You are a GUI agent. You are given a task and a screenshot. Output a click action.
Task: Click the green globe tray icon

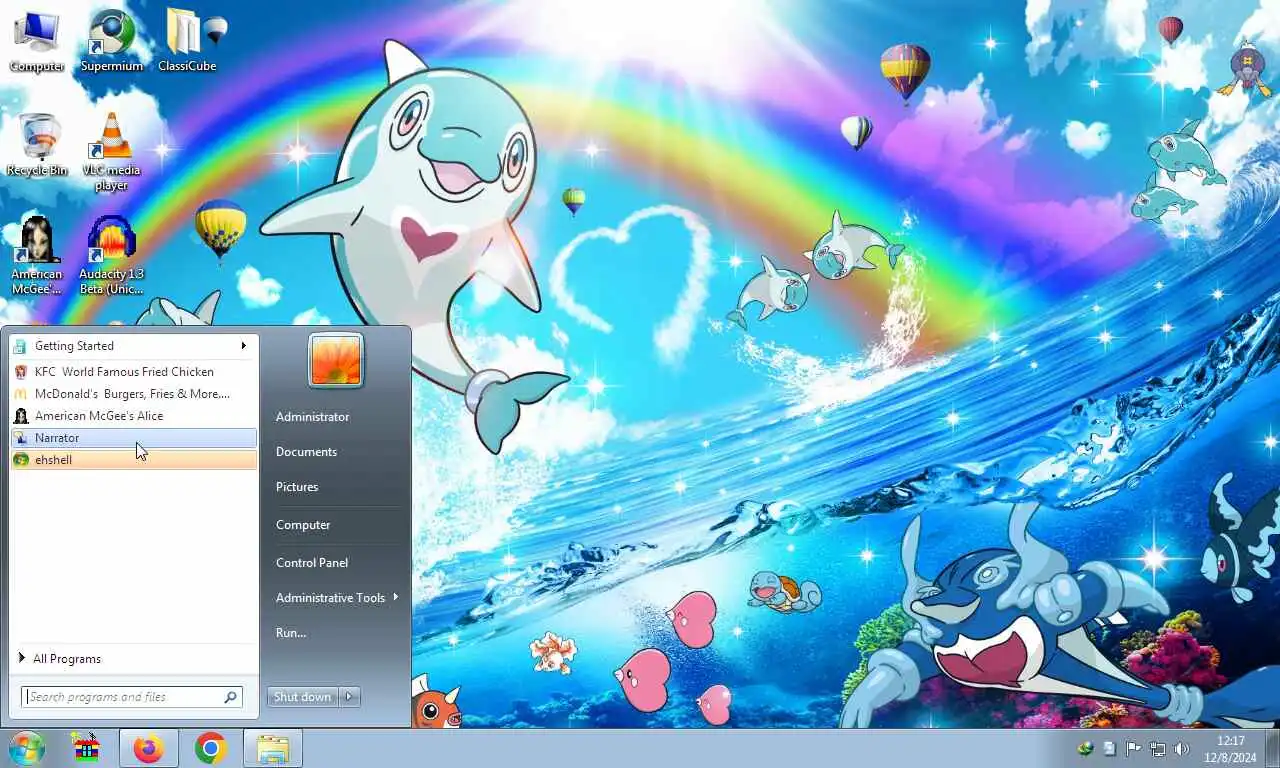pos(1085,748)
